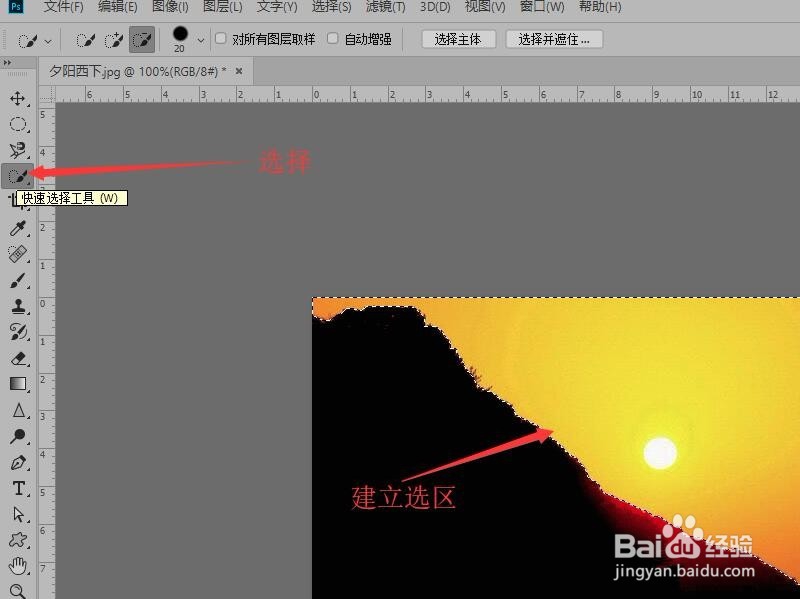This screenshot has width=800, height=599.
Task: Click the Photoshop Ps logo icon
Action: coord(16,7)
